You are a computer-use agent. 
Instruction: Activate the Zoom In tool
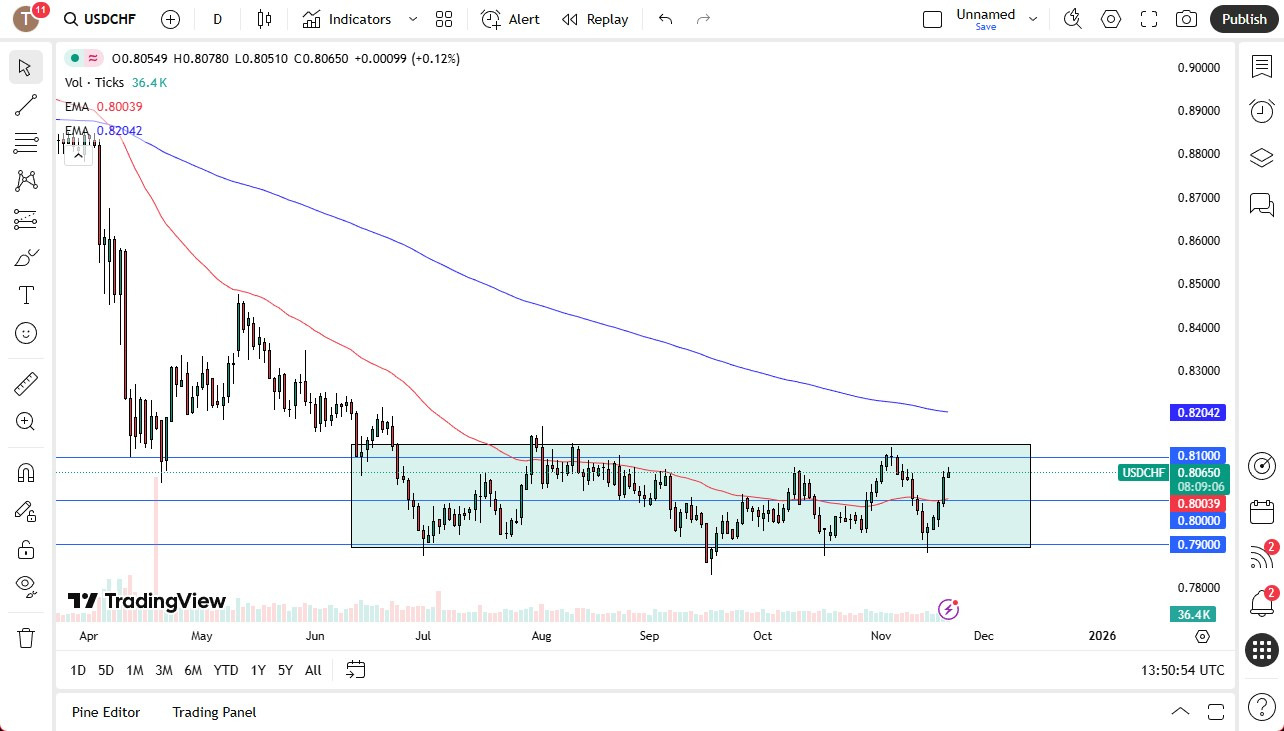(26, 421)
